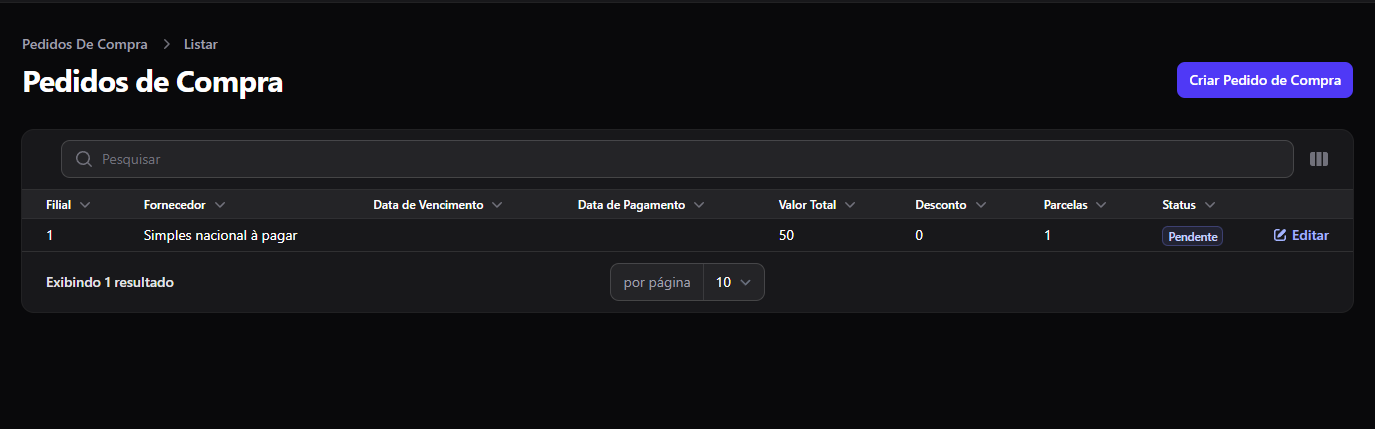Sort by Data de Pagamento column
The width and height of the screenshot is (1375, 429).
(x=641, y=205)
